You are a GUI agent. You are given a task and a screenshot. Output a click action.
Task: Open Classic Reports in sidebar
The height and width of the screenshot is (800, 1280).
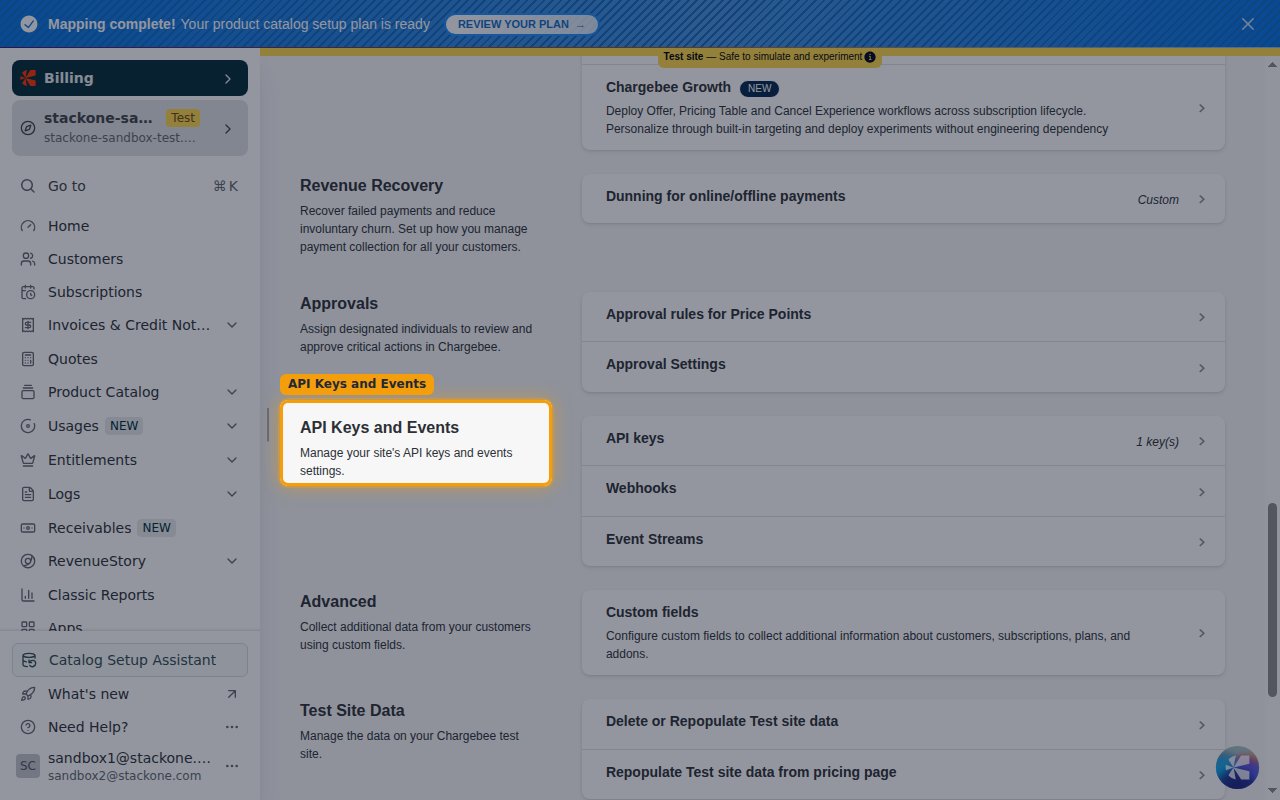(130, 595)
